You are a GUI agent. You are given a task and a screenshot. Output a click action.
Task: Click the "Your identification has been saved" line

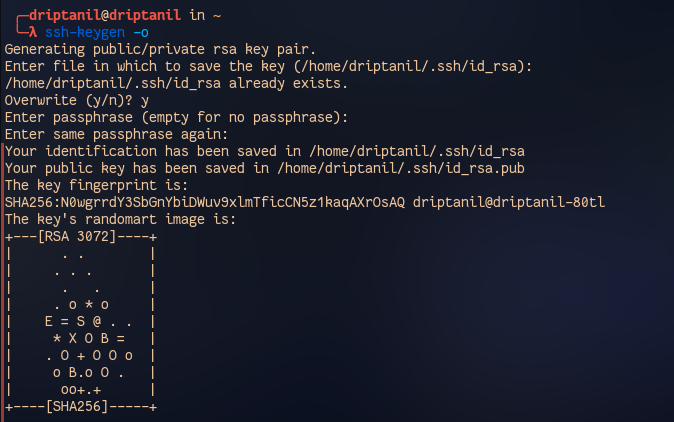[x=265, y=151]
